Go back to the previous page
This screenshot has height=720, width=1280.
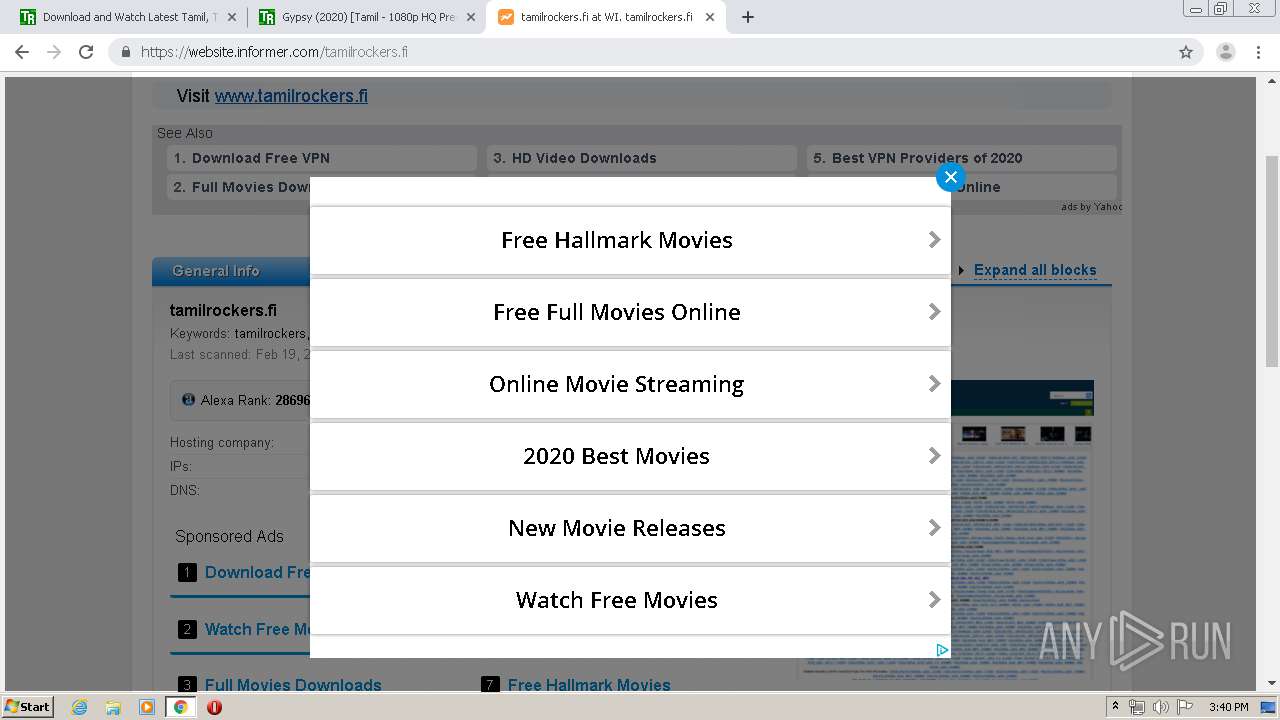pos(22,52)
